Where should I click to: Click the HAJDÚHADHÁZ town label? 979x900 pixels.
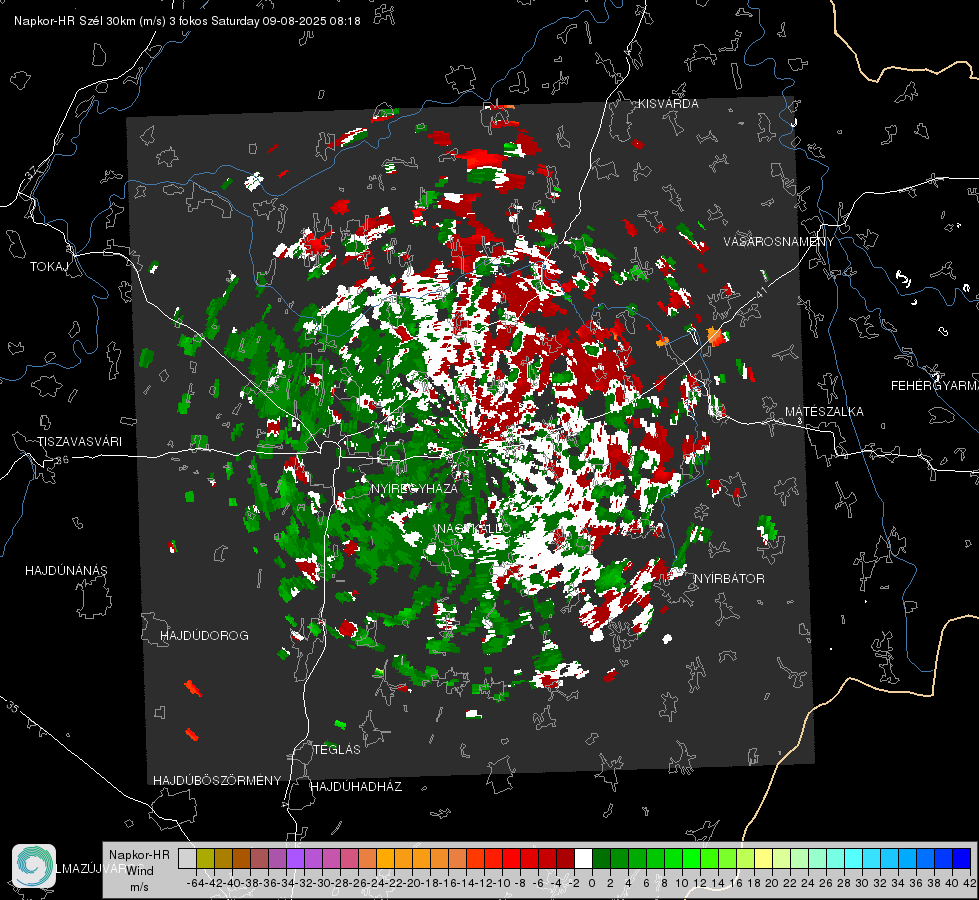point(356,787)
